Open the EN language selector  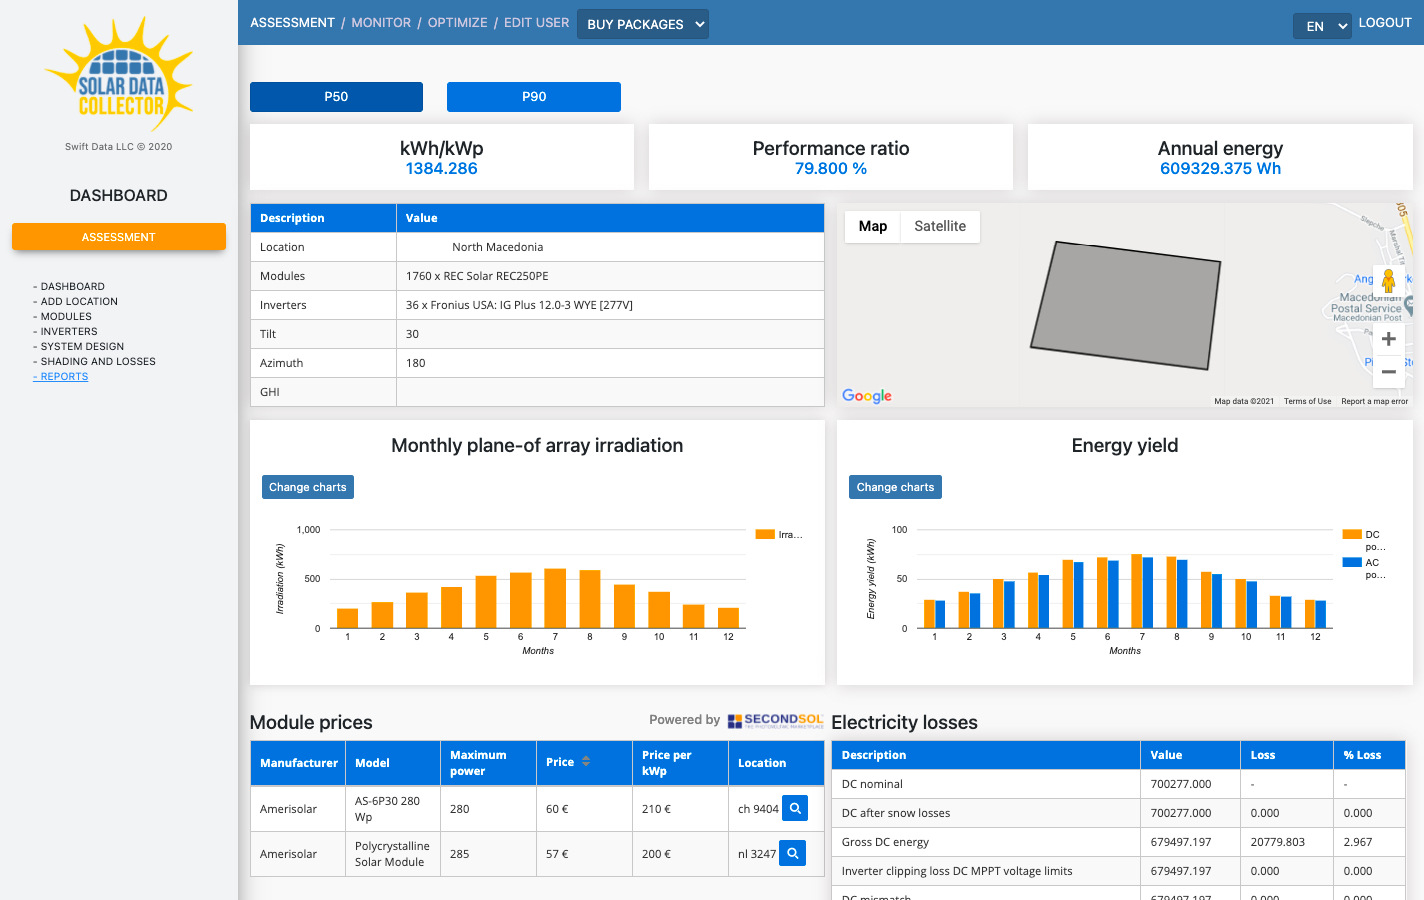click(x=1322, y=26)
